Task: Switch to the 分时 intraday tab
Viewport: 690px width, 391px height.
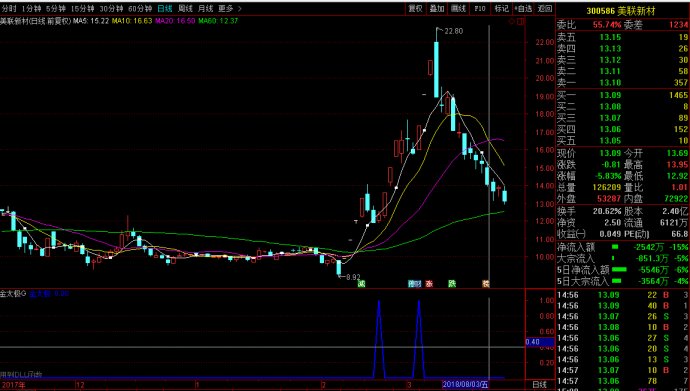Action: [x=8, y=8]
